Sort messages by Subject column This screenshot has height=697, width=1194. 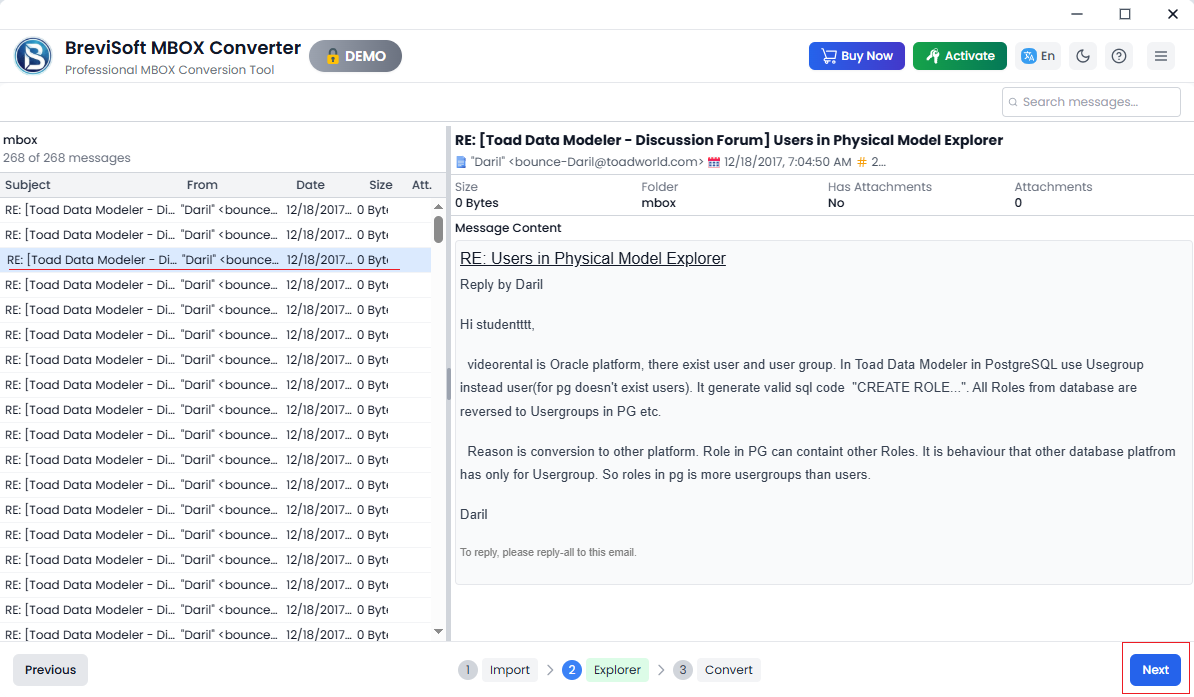[x=27, y=184]
